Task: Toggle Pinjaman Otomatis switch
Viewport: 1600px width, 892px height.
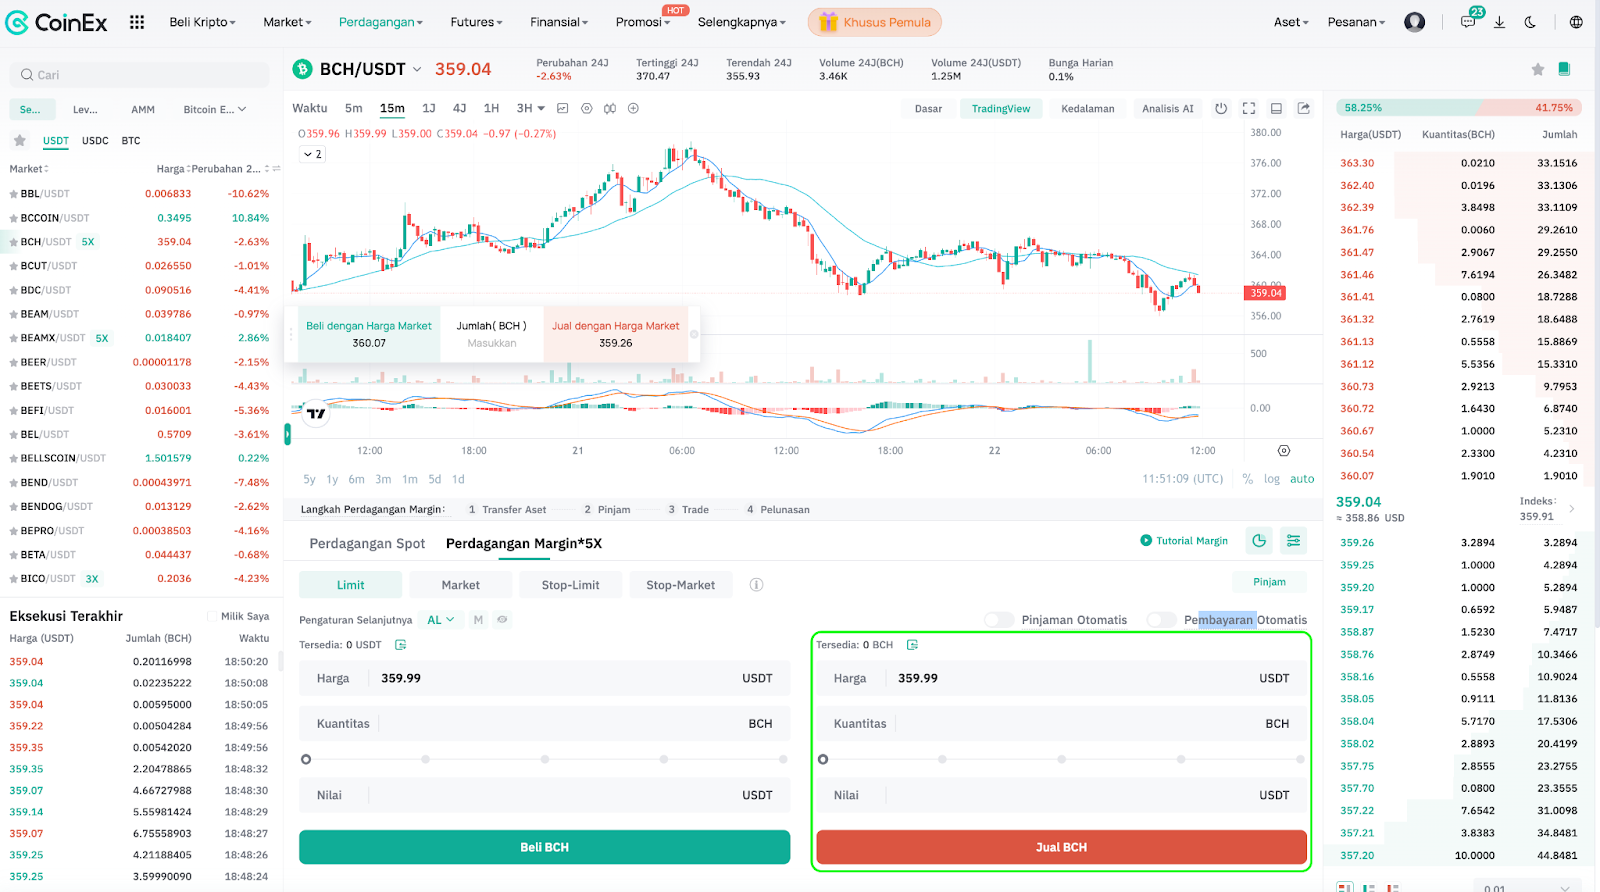Action: (x=998, y=620)
